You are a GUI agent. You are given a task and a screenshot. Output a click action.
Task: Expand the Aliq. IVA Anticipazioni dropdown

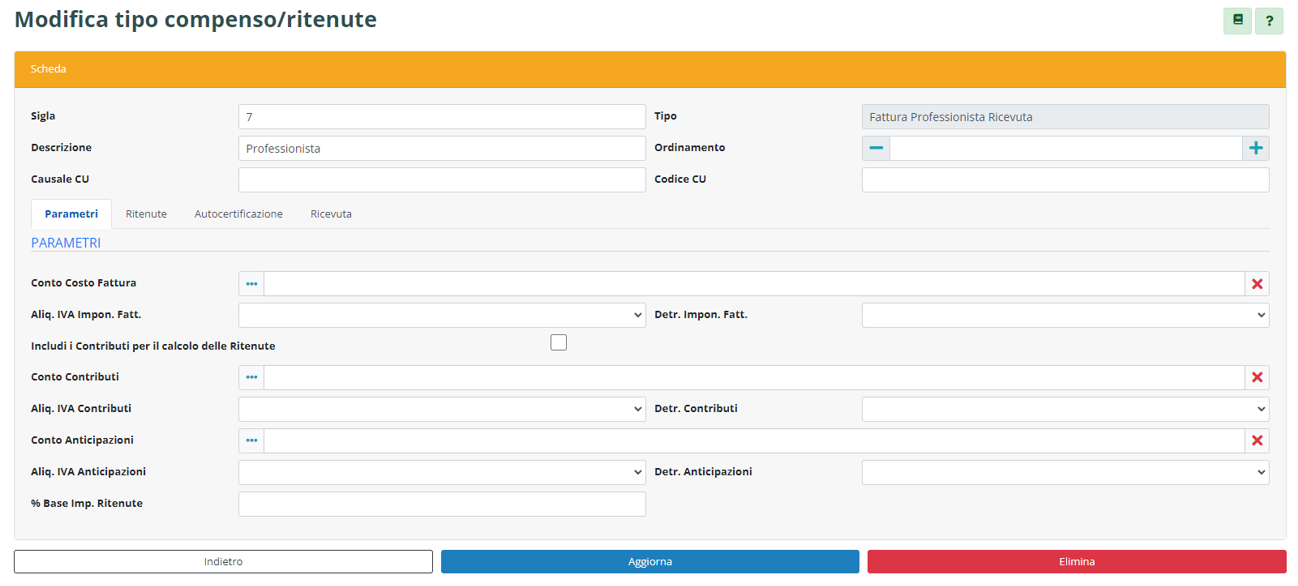point(442,472)
